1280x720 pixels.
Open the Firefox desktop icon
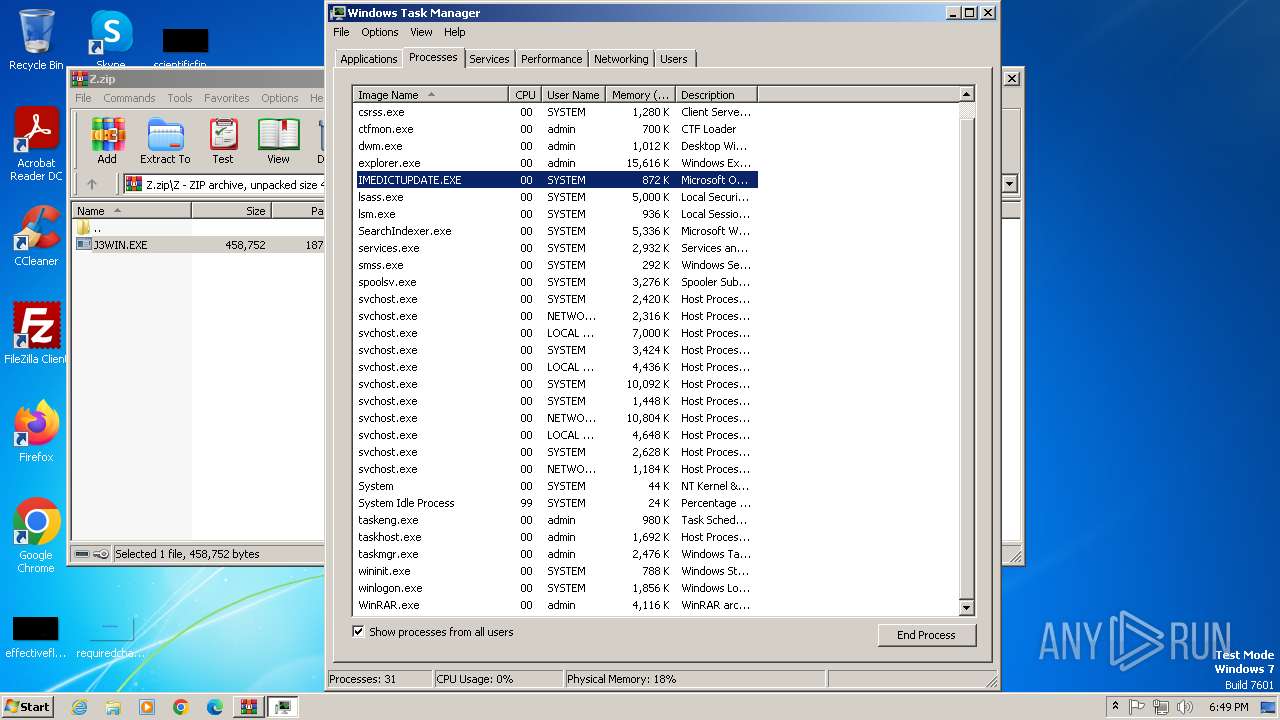coord(36,431)
